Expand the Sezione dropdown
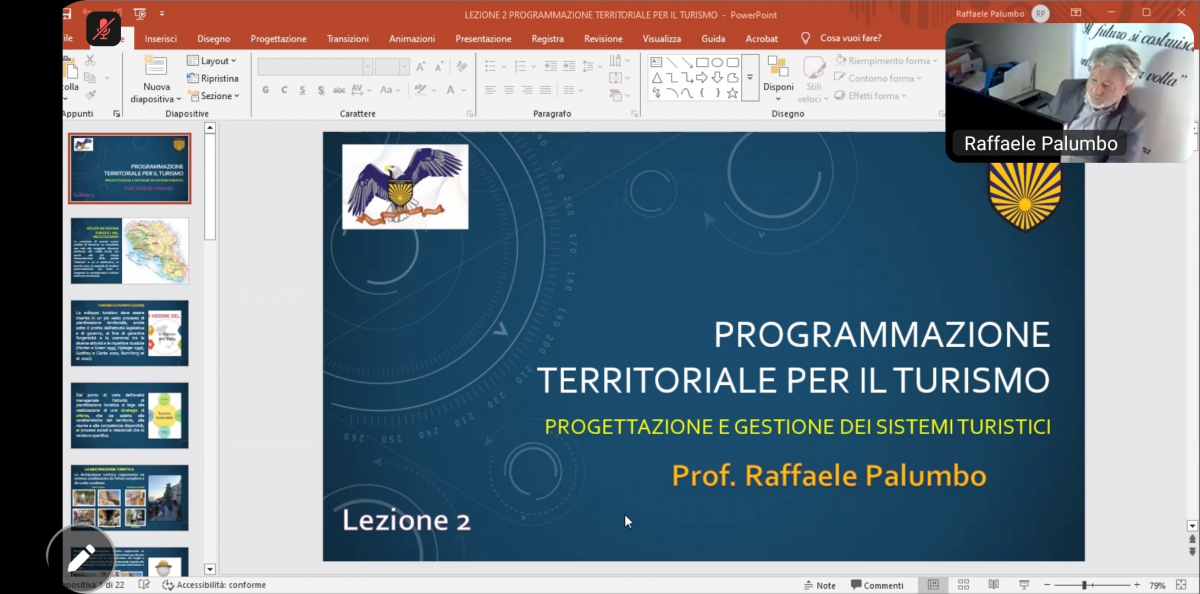Viewport: 1200px width, 594px height. [x=213, y=96]
